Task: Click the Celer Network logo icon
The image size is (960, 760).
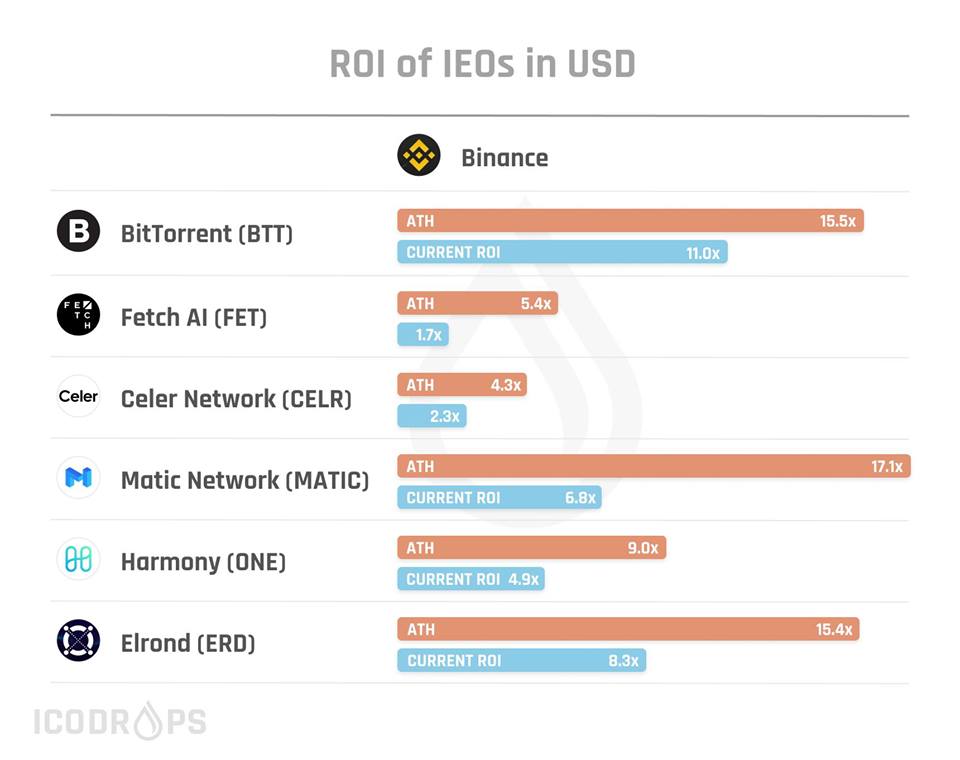Action: pos(78,396)
